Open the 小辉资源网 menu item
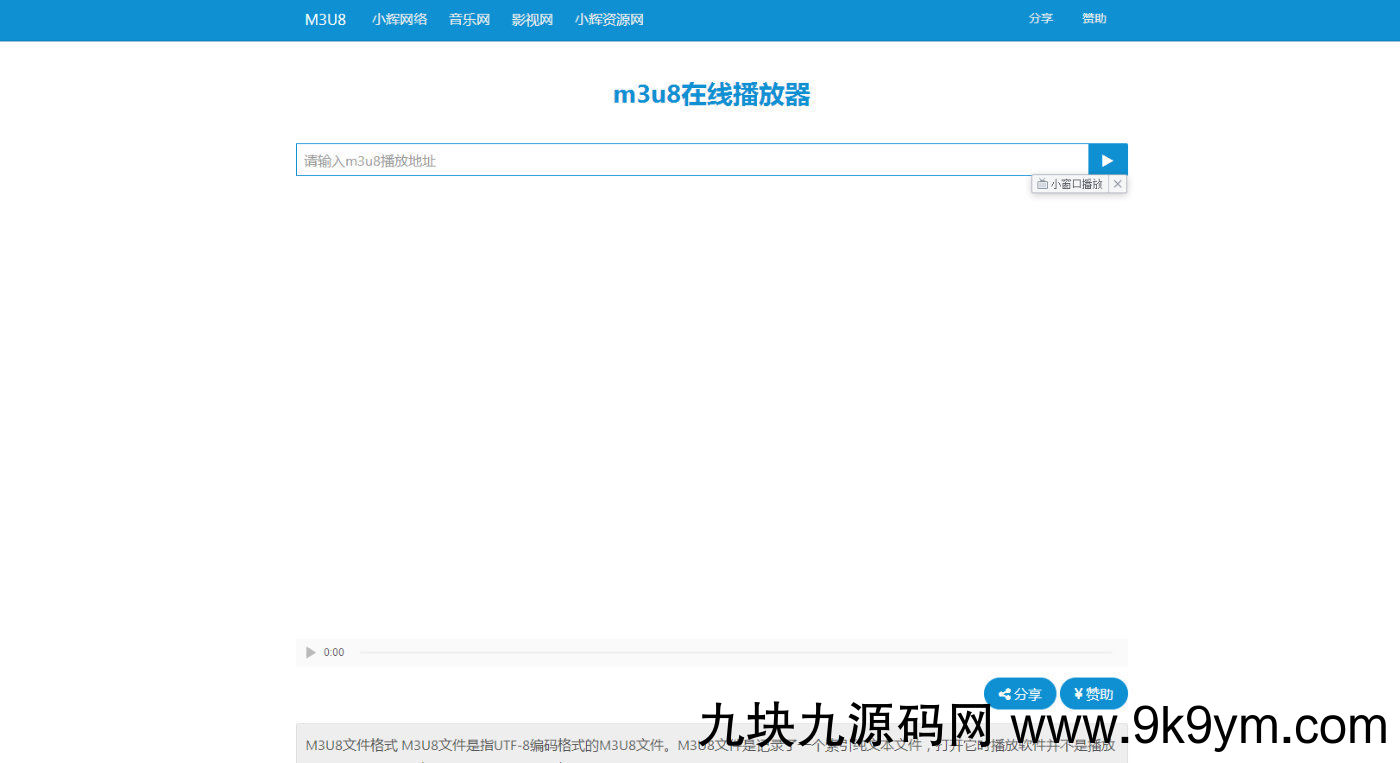The height and width of the screenshot is (763, 1400). (609, 19)
